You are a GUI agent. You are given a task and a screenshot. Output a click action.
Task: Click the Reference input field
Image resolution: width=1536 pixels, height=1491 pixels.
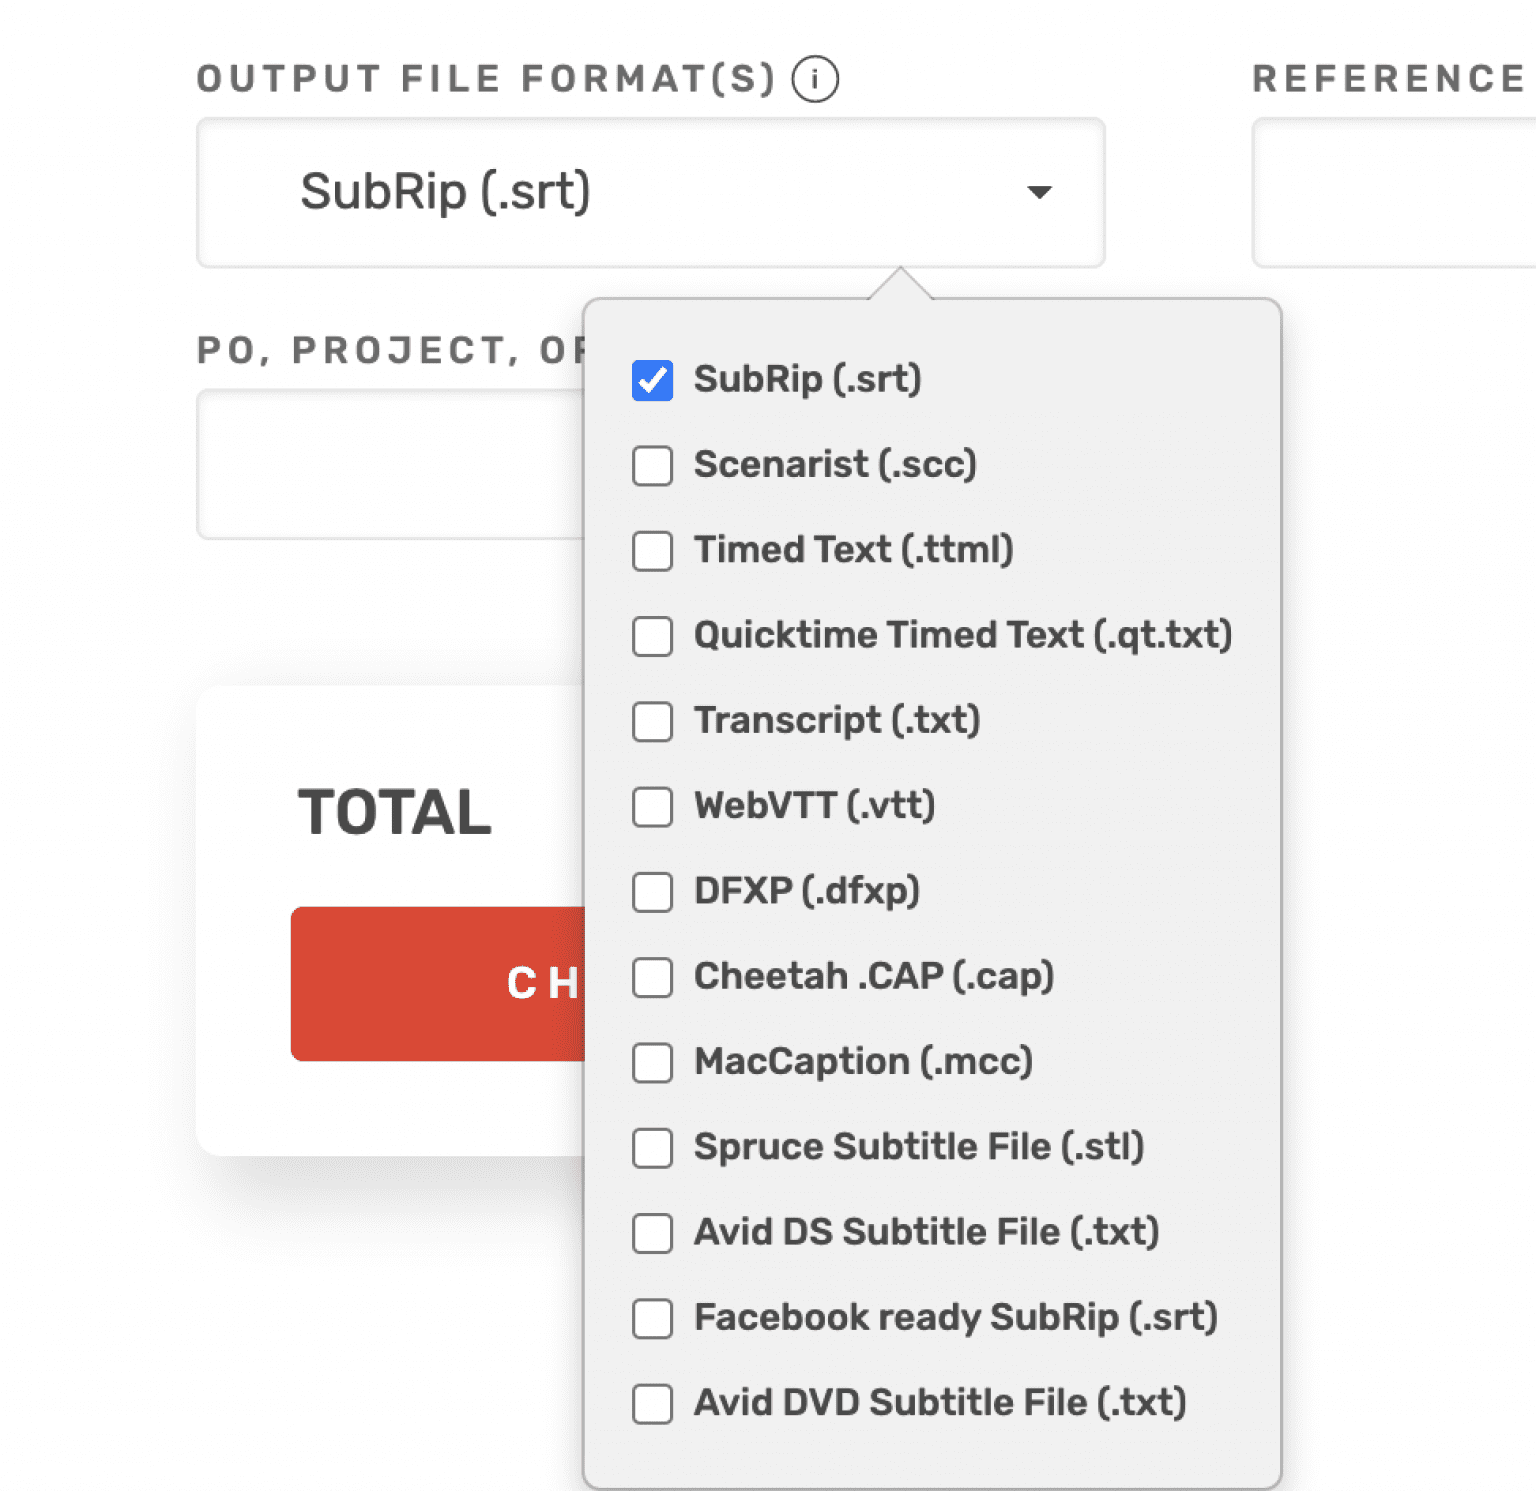(1394, 192)
